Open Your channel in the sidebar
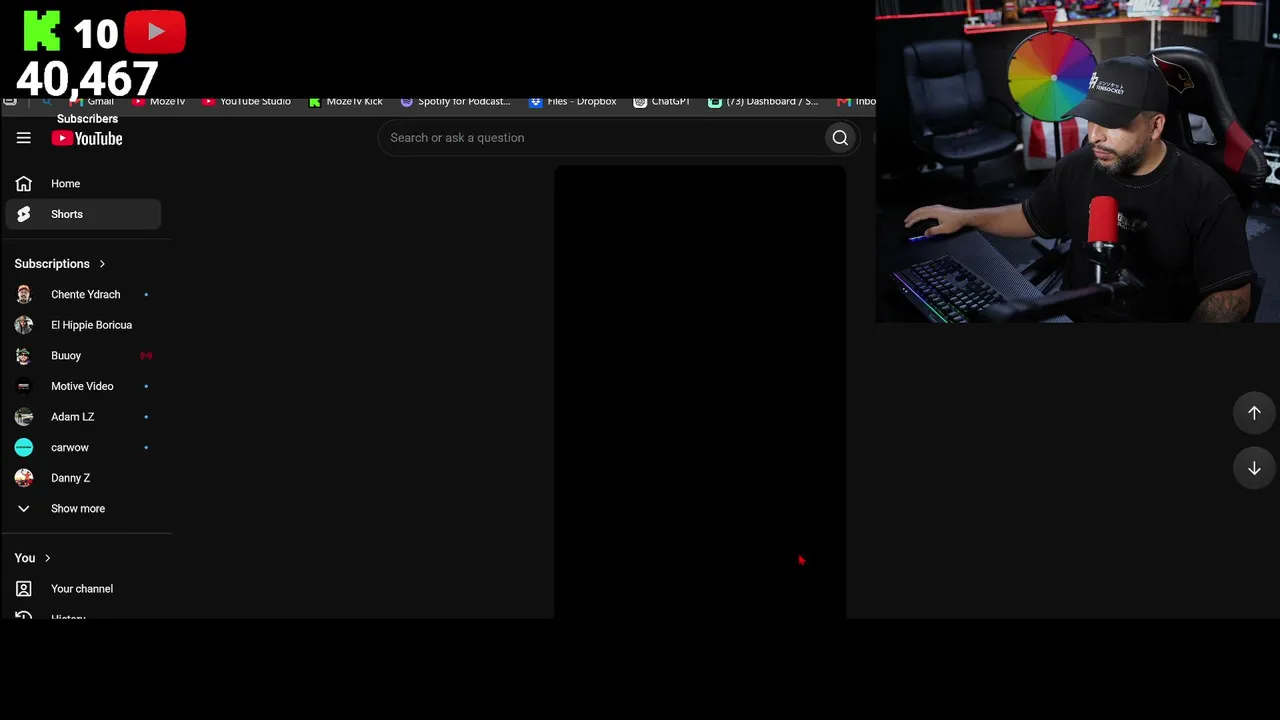 [x=83, y=589]
